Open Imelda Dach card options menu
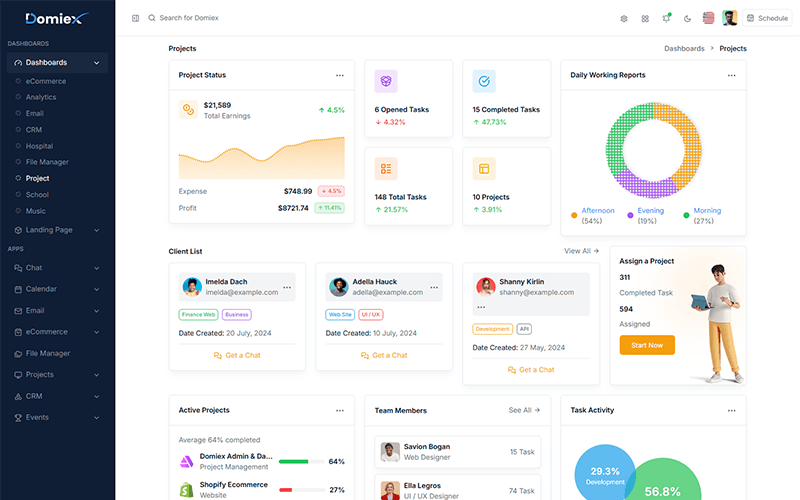Image resolution: width=800 pixels, height=500 pixels. [287, 287]
